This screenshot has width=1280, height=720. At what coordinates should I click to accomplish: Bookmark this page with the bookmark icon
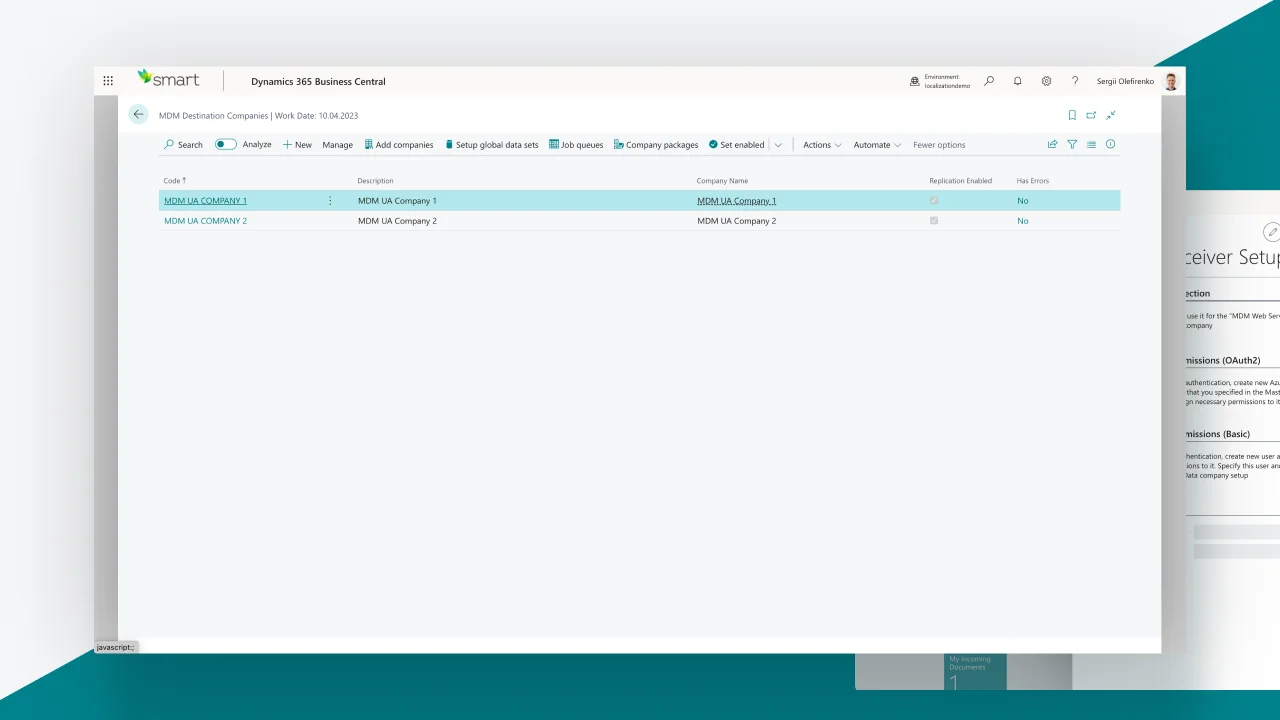pos(1072,115)
